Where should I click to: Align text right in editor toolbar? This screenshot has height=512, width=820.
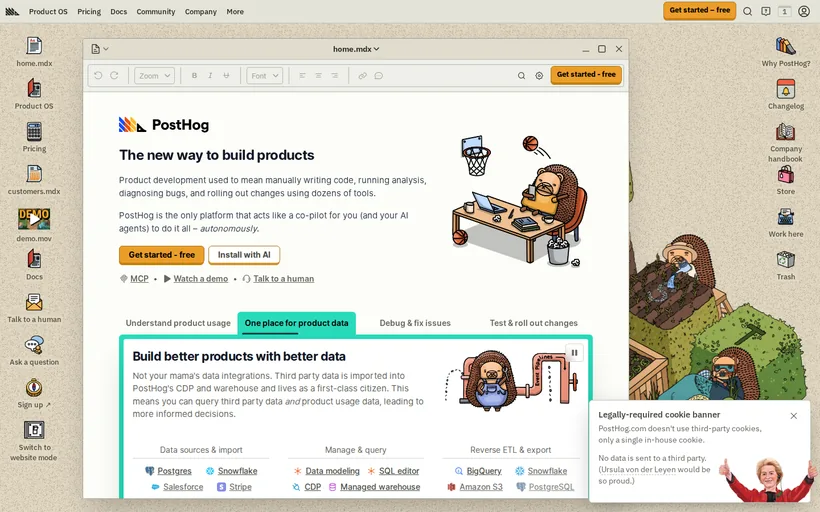coord(335,75)
